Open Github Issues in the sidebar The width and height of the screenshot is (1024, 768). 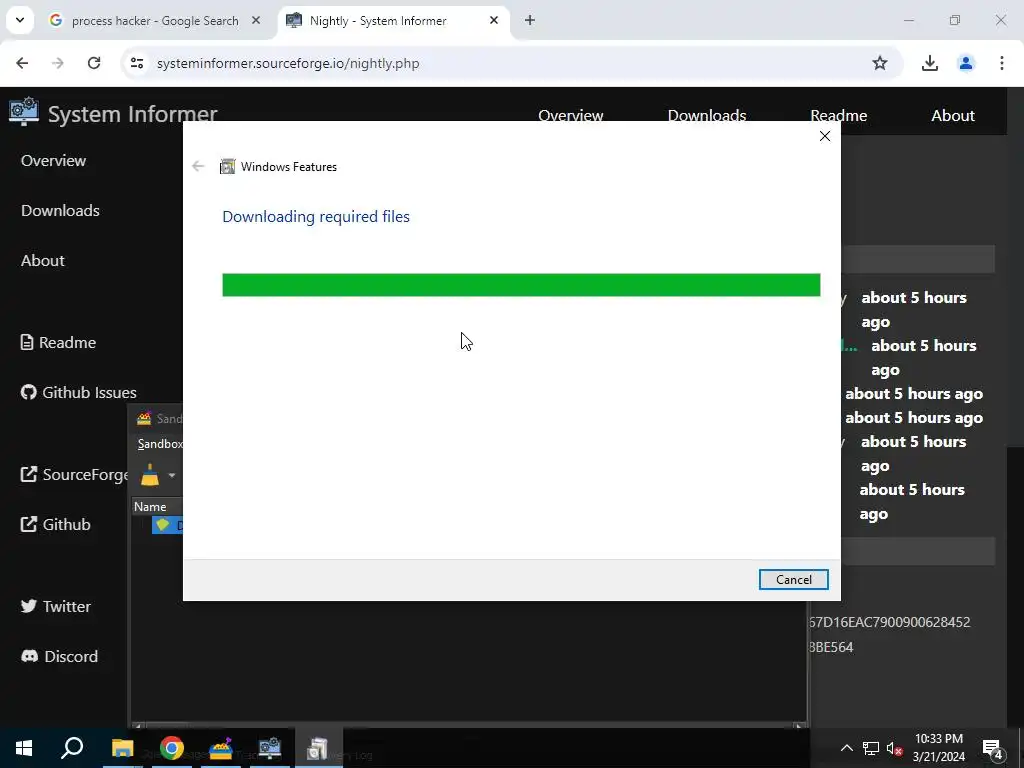(78, 392)
